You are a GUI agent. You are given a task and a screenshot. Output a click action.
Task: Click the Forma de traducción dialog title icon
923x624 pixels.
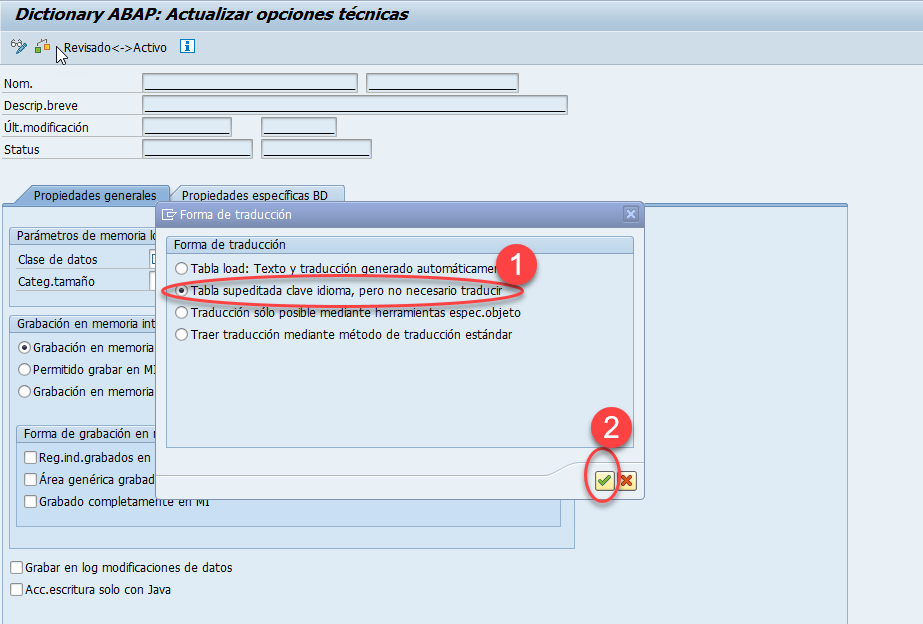click(169, 215)
